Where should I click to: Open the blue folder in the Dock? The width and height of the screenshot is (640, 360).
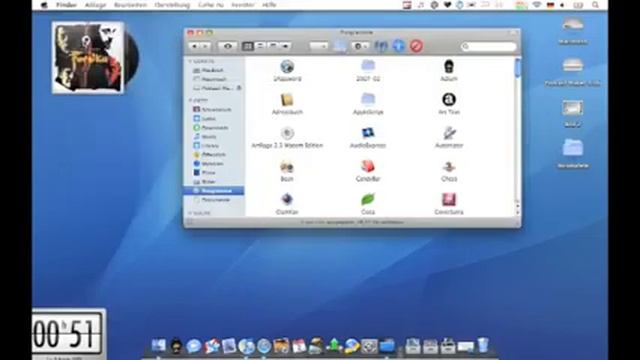387,346
